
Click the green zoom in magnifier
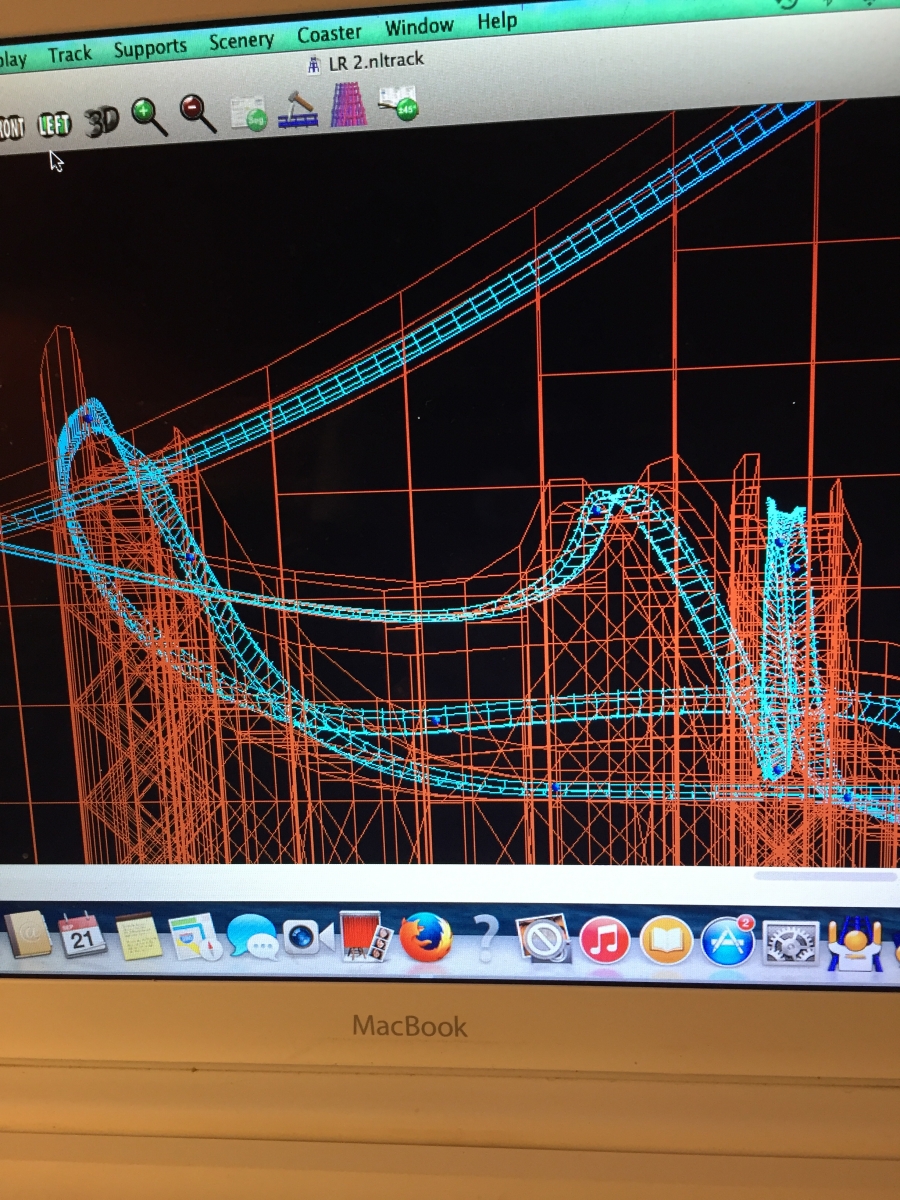coord(150,116)
